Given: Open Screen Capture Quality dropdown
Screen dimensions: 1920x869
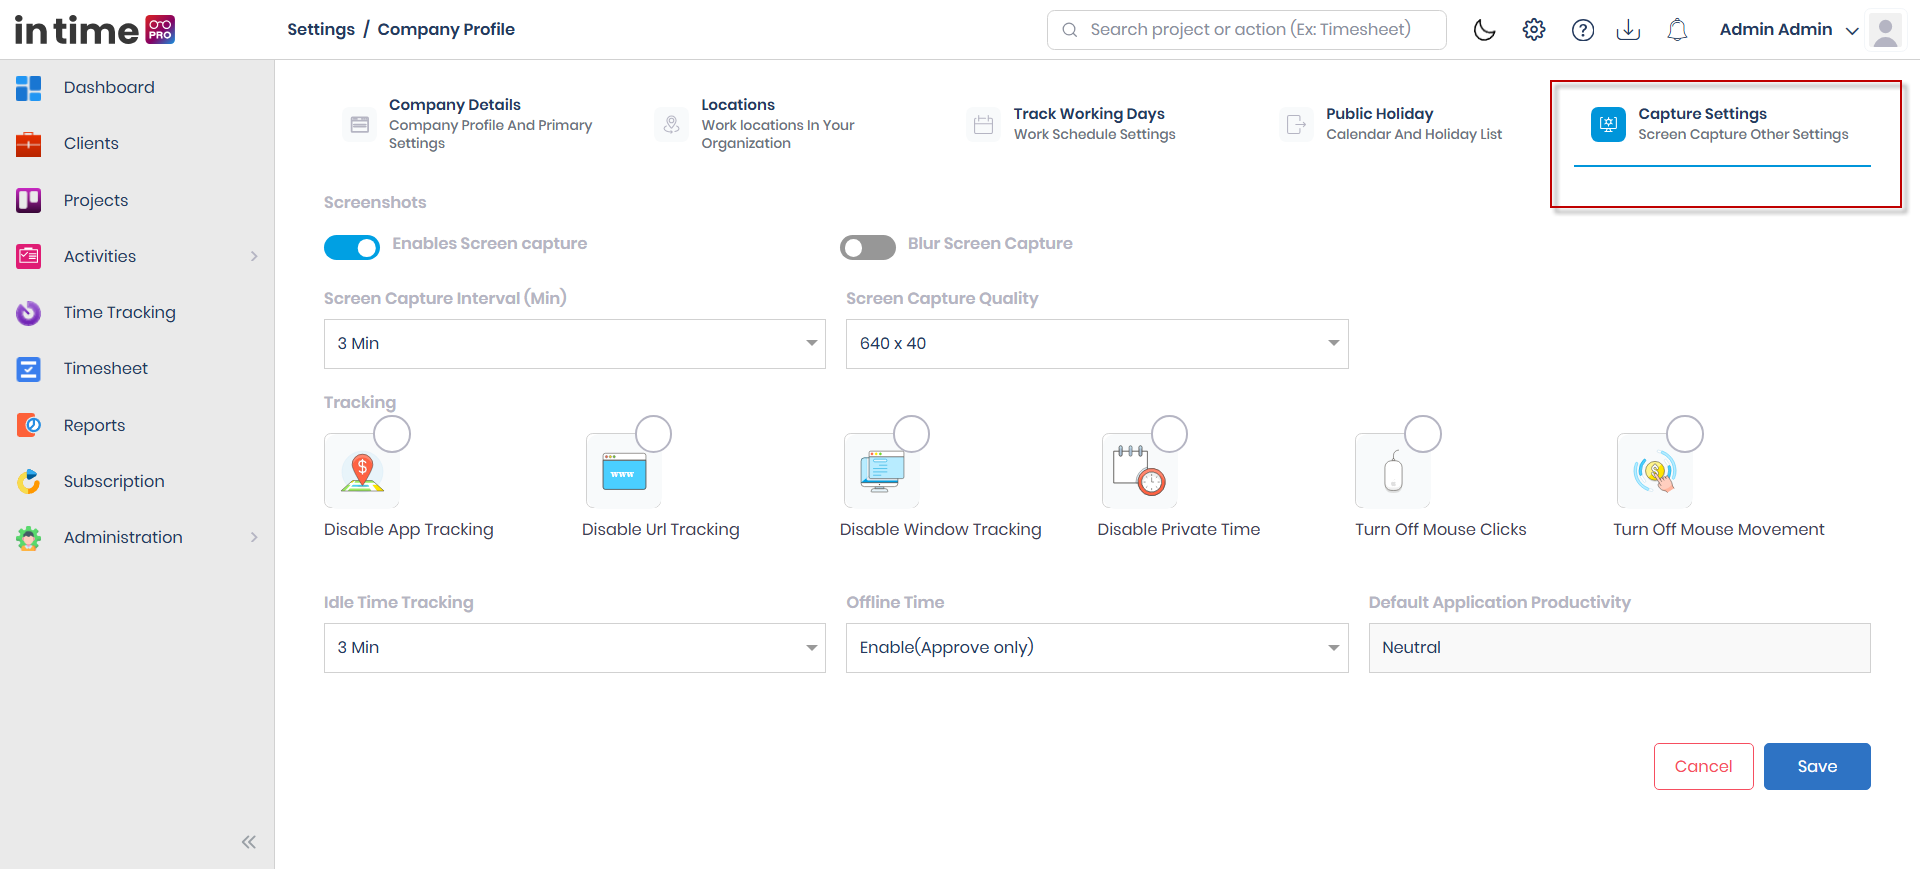Looking at the screenshot, I should coord(1097,344).
